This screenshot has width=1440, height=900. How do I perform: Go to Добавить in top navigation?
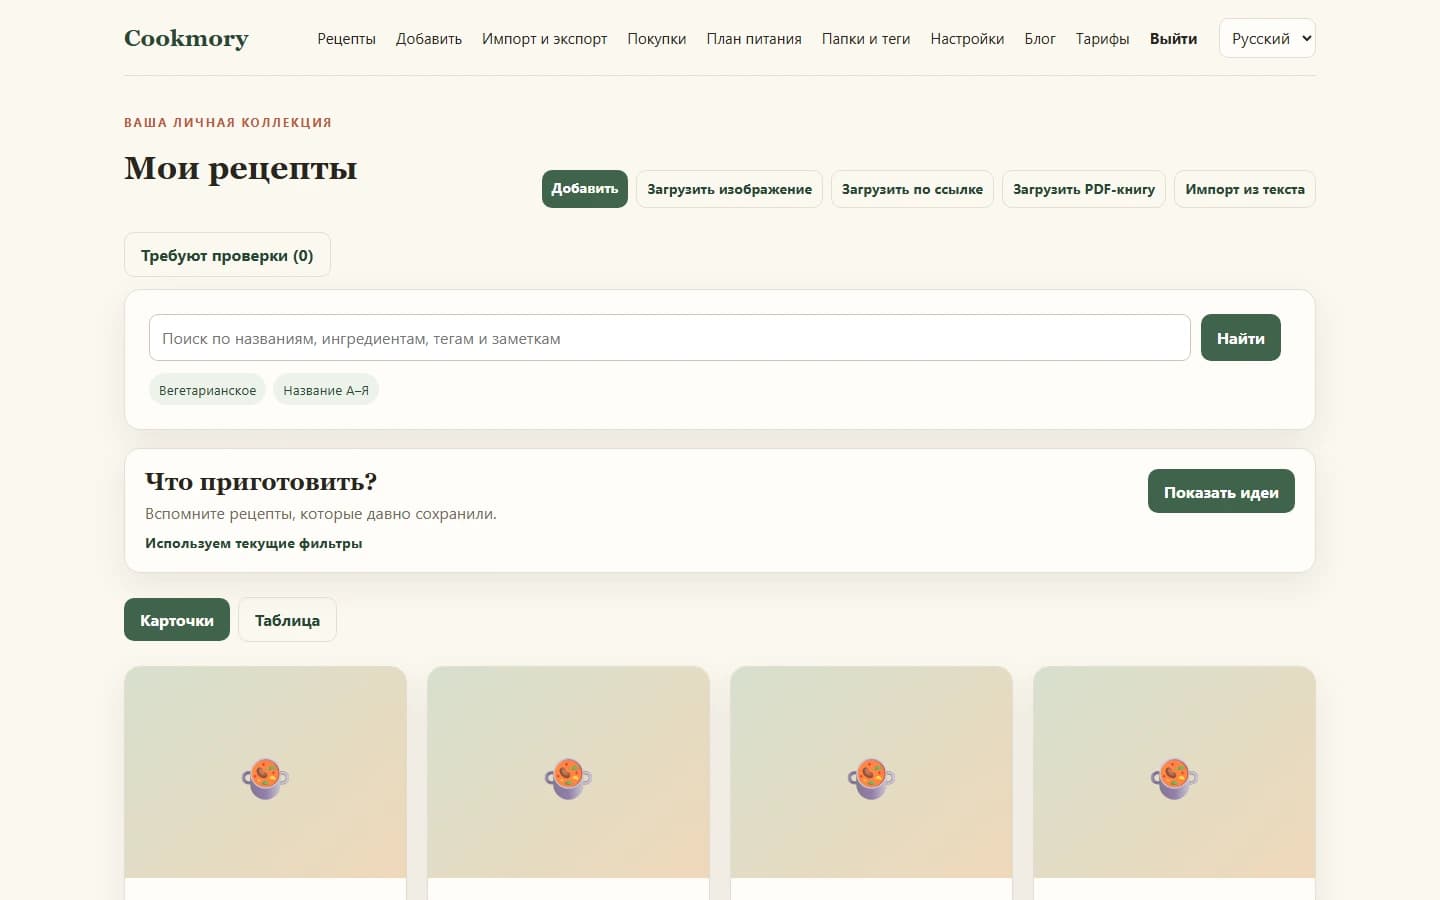(x=429, y=39)
